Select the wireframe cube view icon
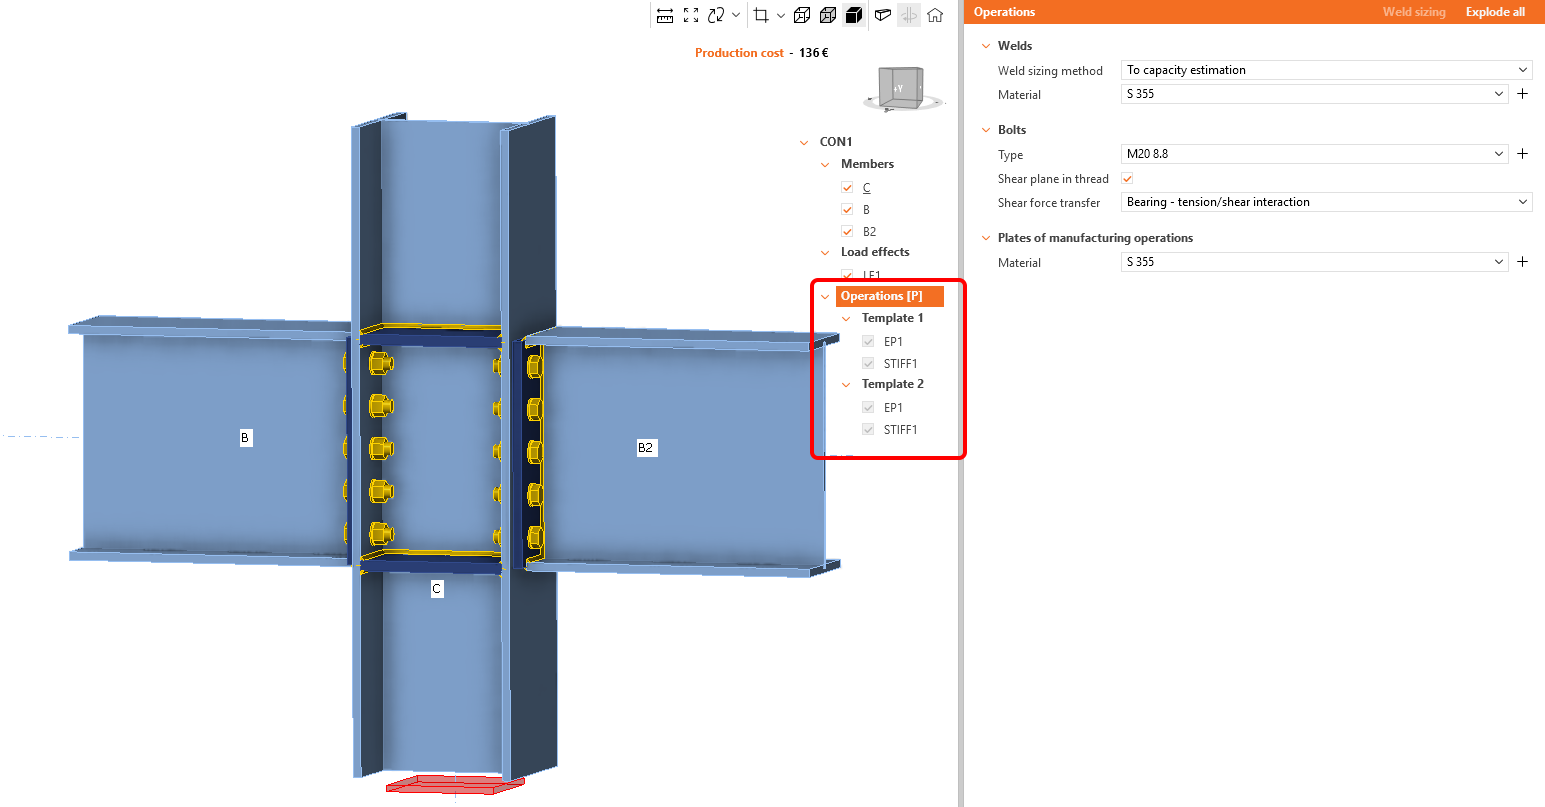The image size is (1545, 807). (801, 15)
